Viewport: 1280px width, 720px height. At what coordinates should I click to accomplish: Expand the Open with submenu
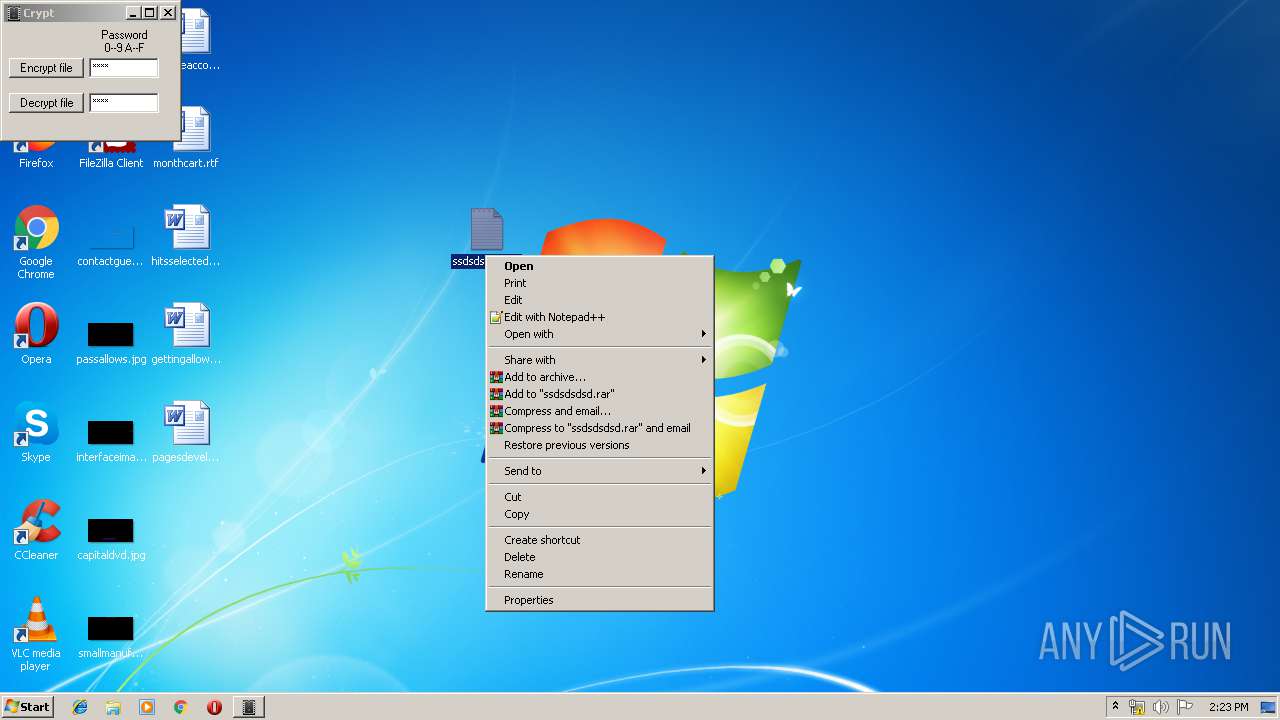[600, 334]
